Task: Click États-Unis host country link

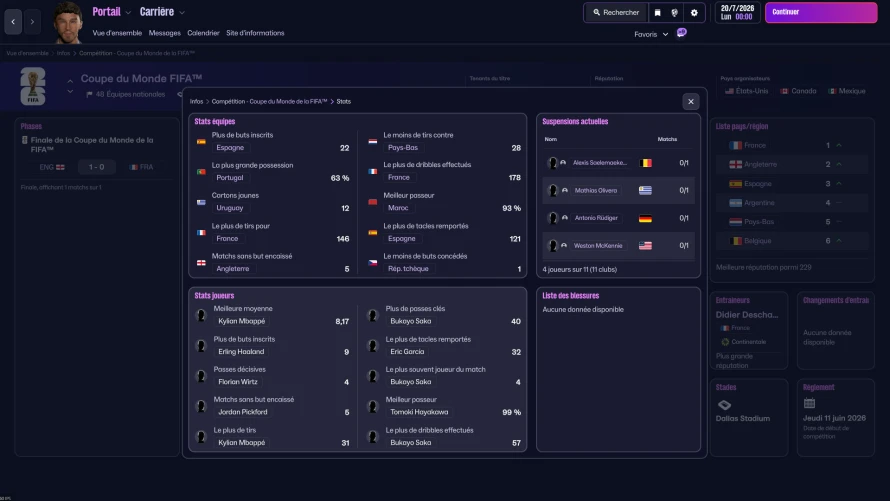Action: [x=746, y=91]
